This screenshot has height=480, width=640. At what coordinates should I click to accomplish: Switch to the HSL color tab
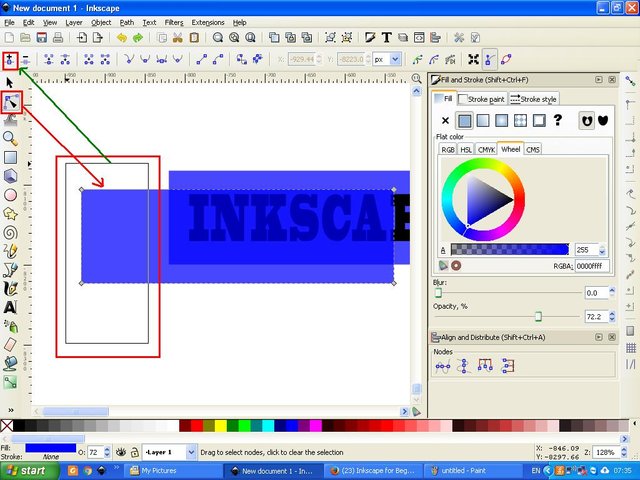pyautogui.click(x=466, y=150)
